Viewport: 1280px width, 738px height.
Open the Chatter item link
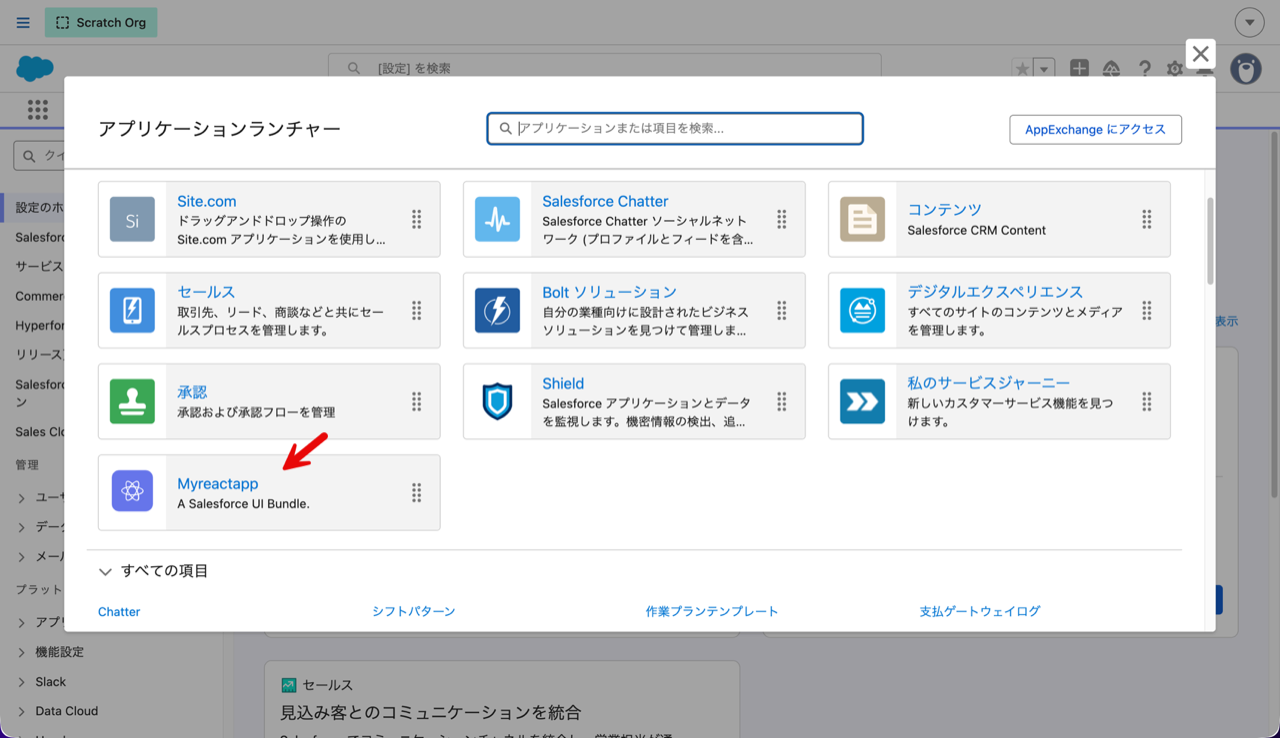click(119, 611)
